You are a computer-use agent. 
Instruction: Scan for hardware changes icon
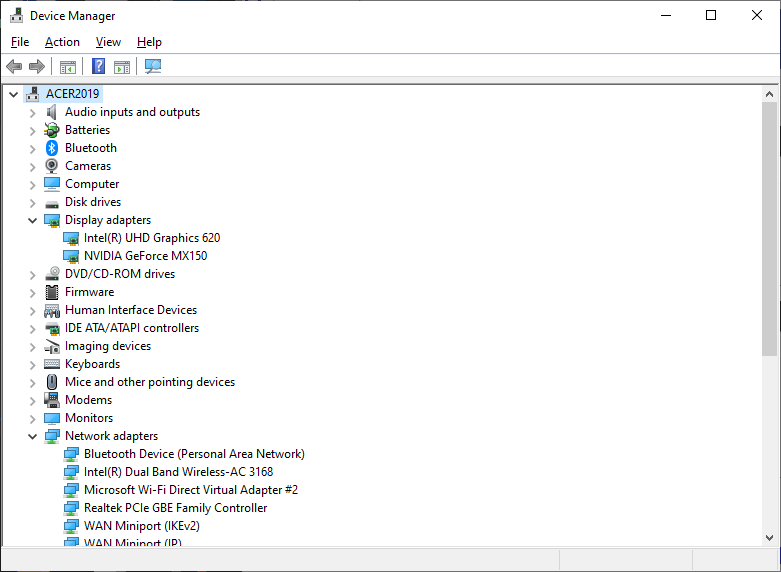(x=153, y=66)
